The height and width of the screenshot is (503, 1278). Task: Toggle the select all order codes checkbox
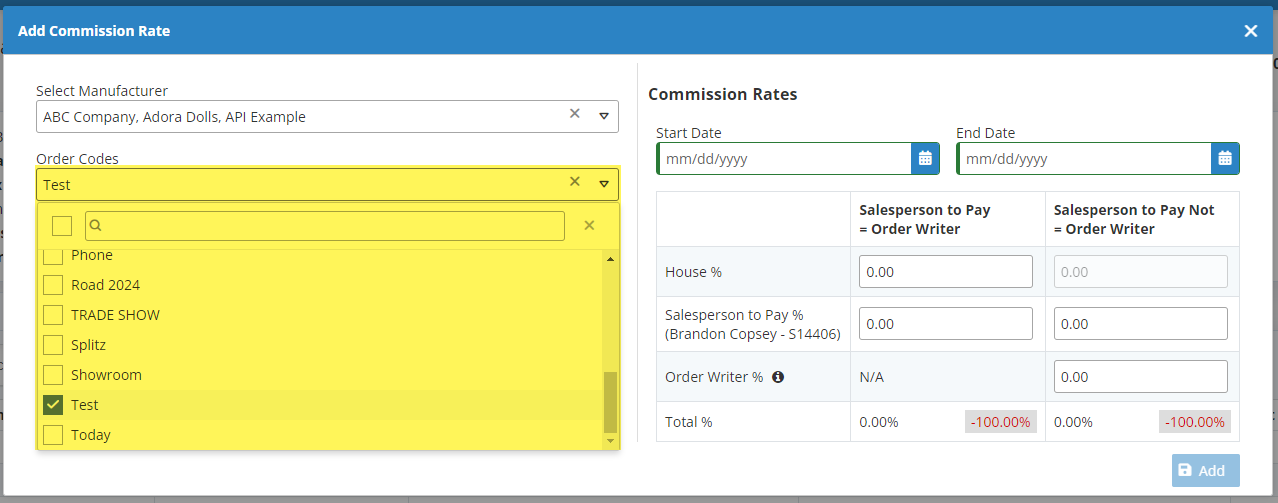(x=62, y=226)
